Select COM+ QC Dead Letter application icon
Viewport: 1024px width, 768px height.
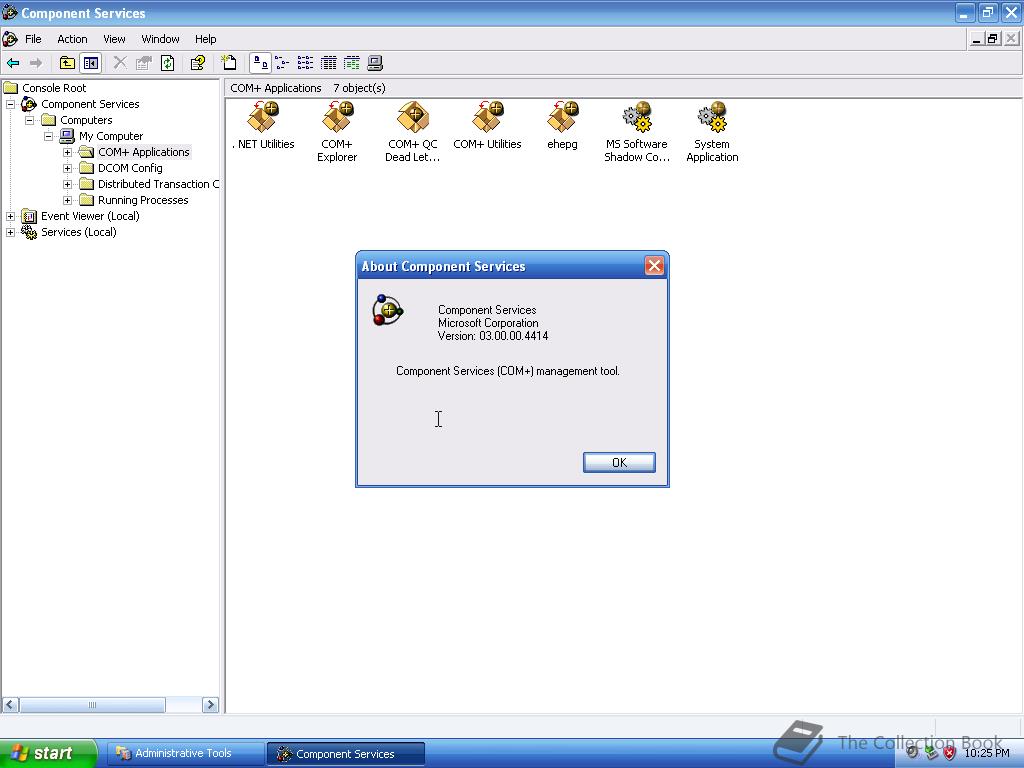point(412,132)
